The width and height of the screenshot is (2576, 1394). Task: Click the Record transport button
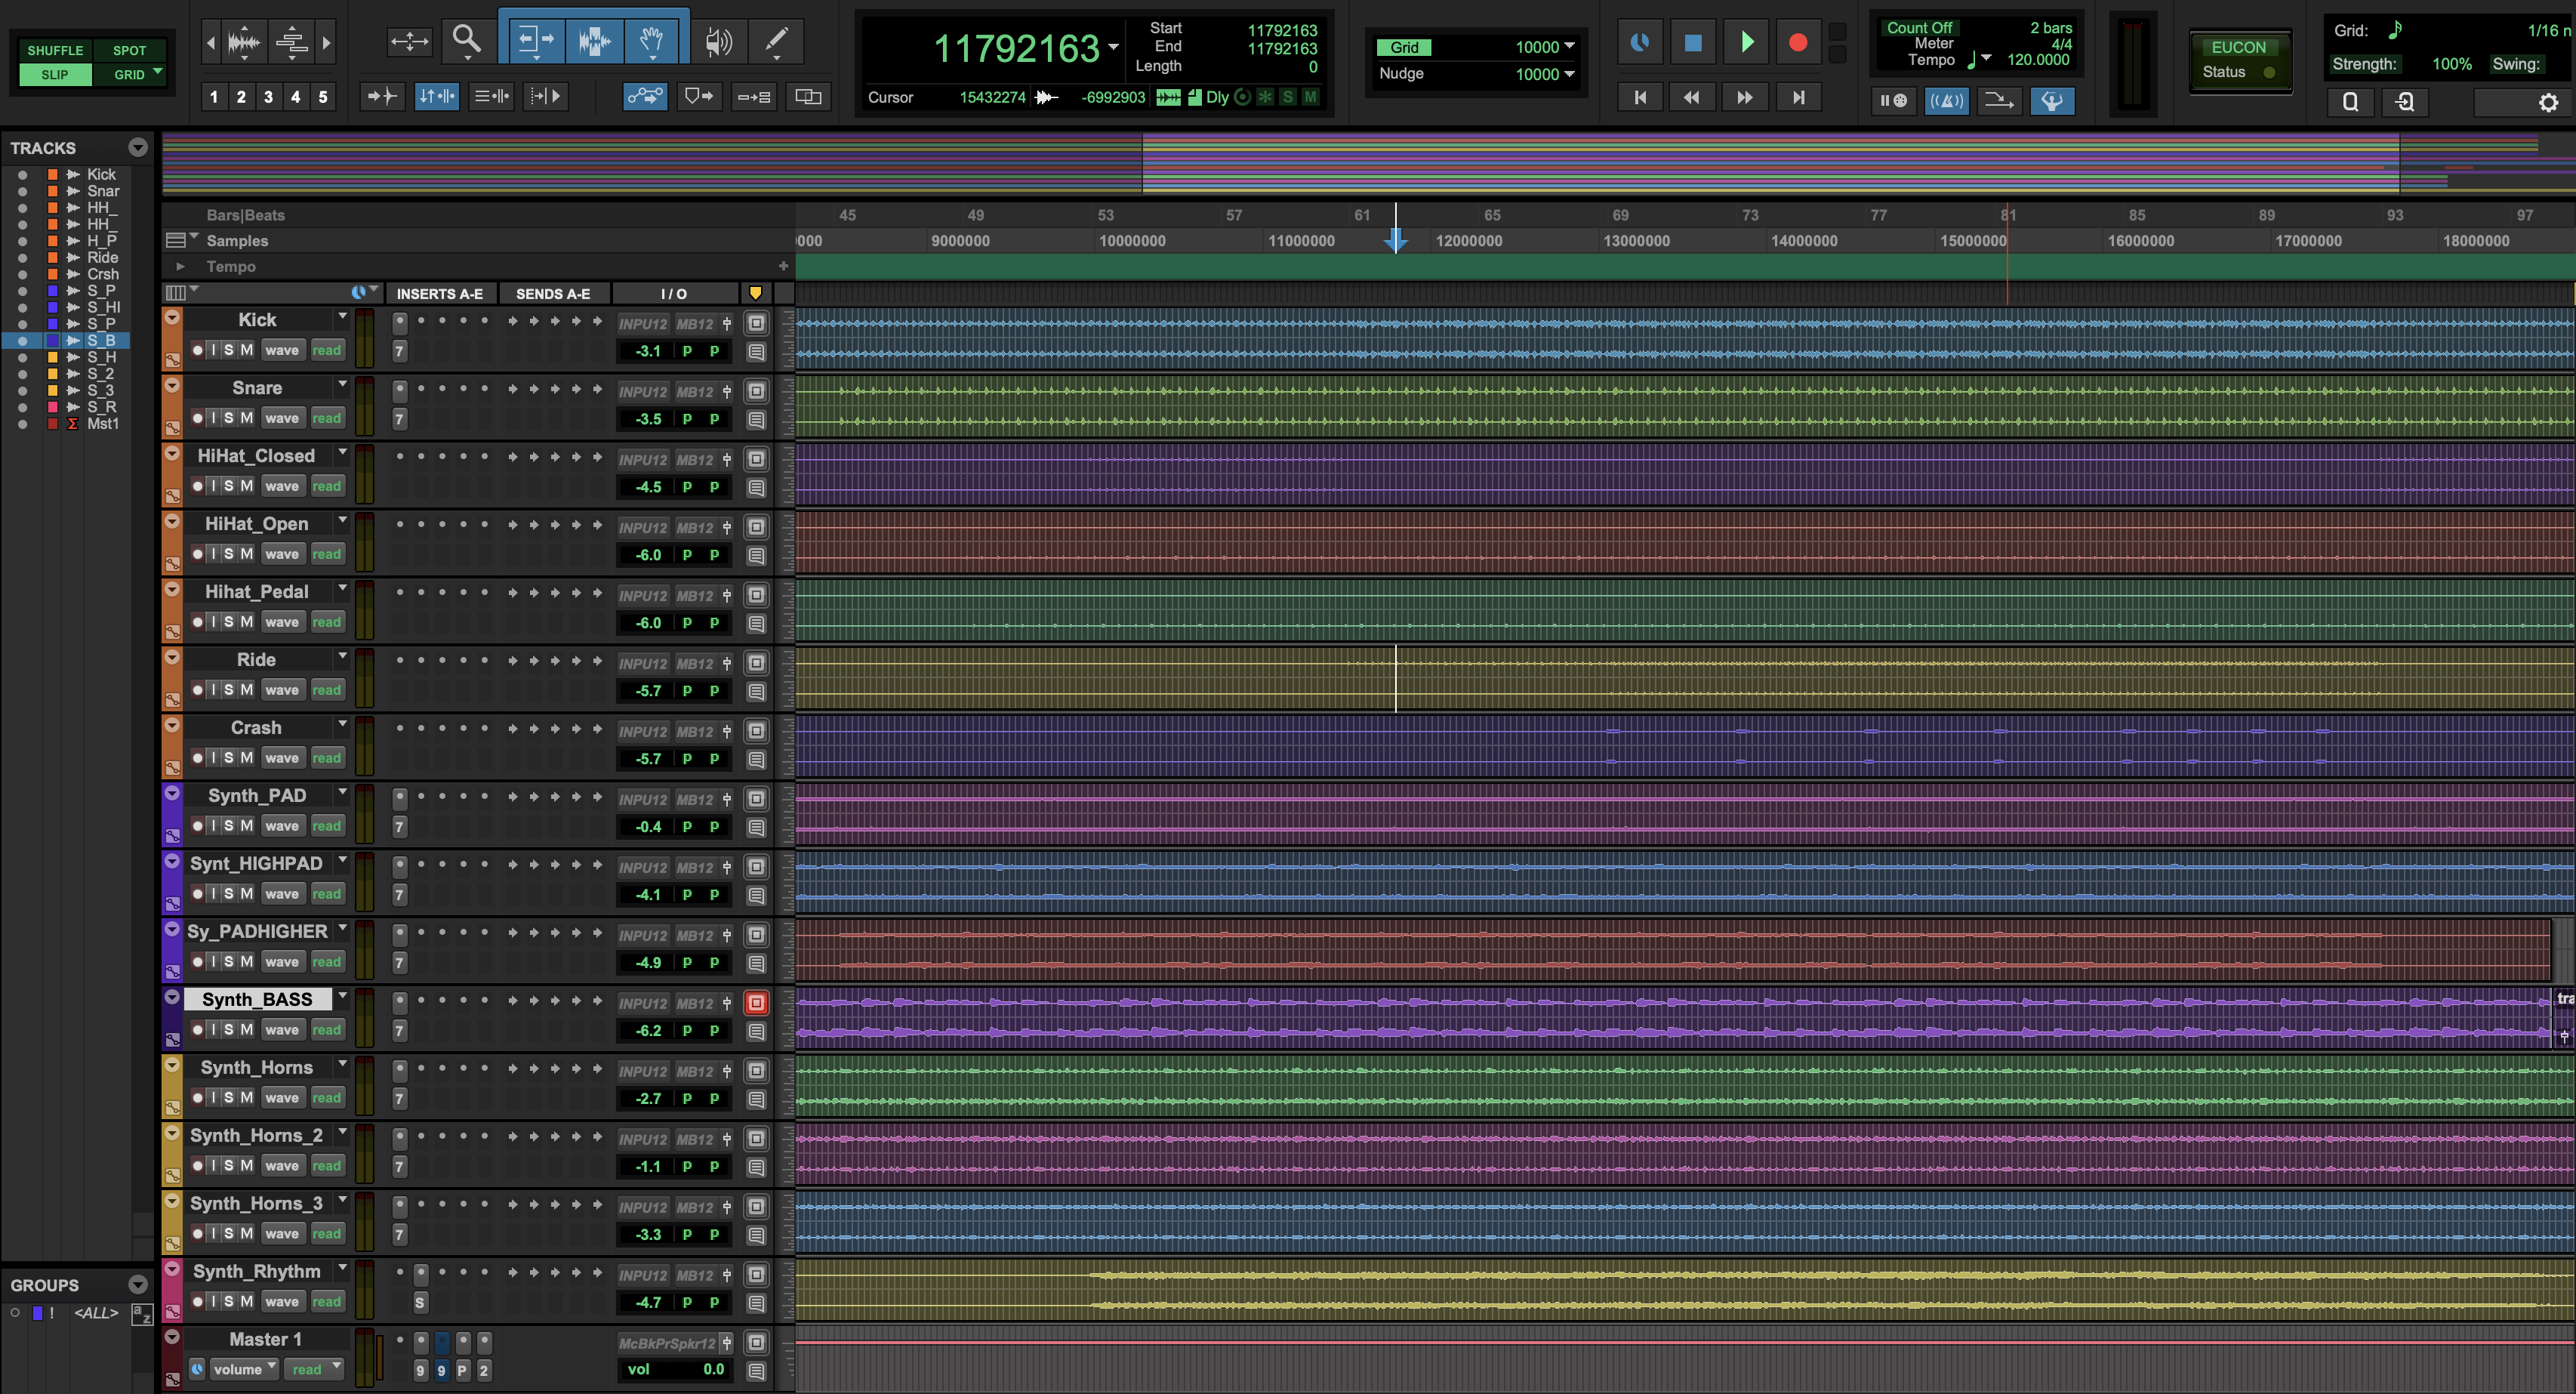(x=1798, y=42)
